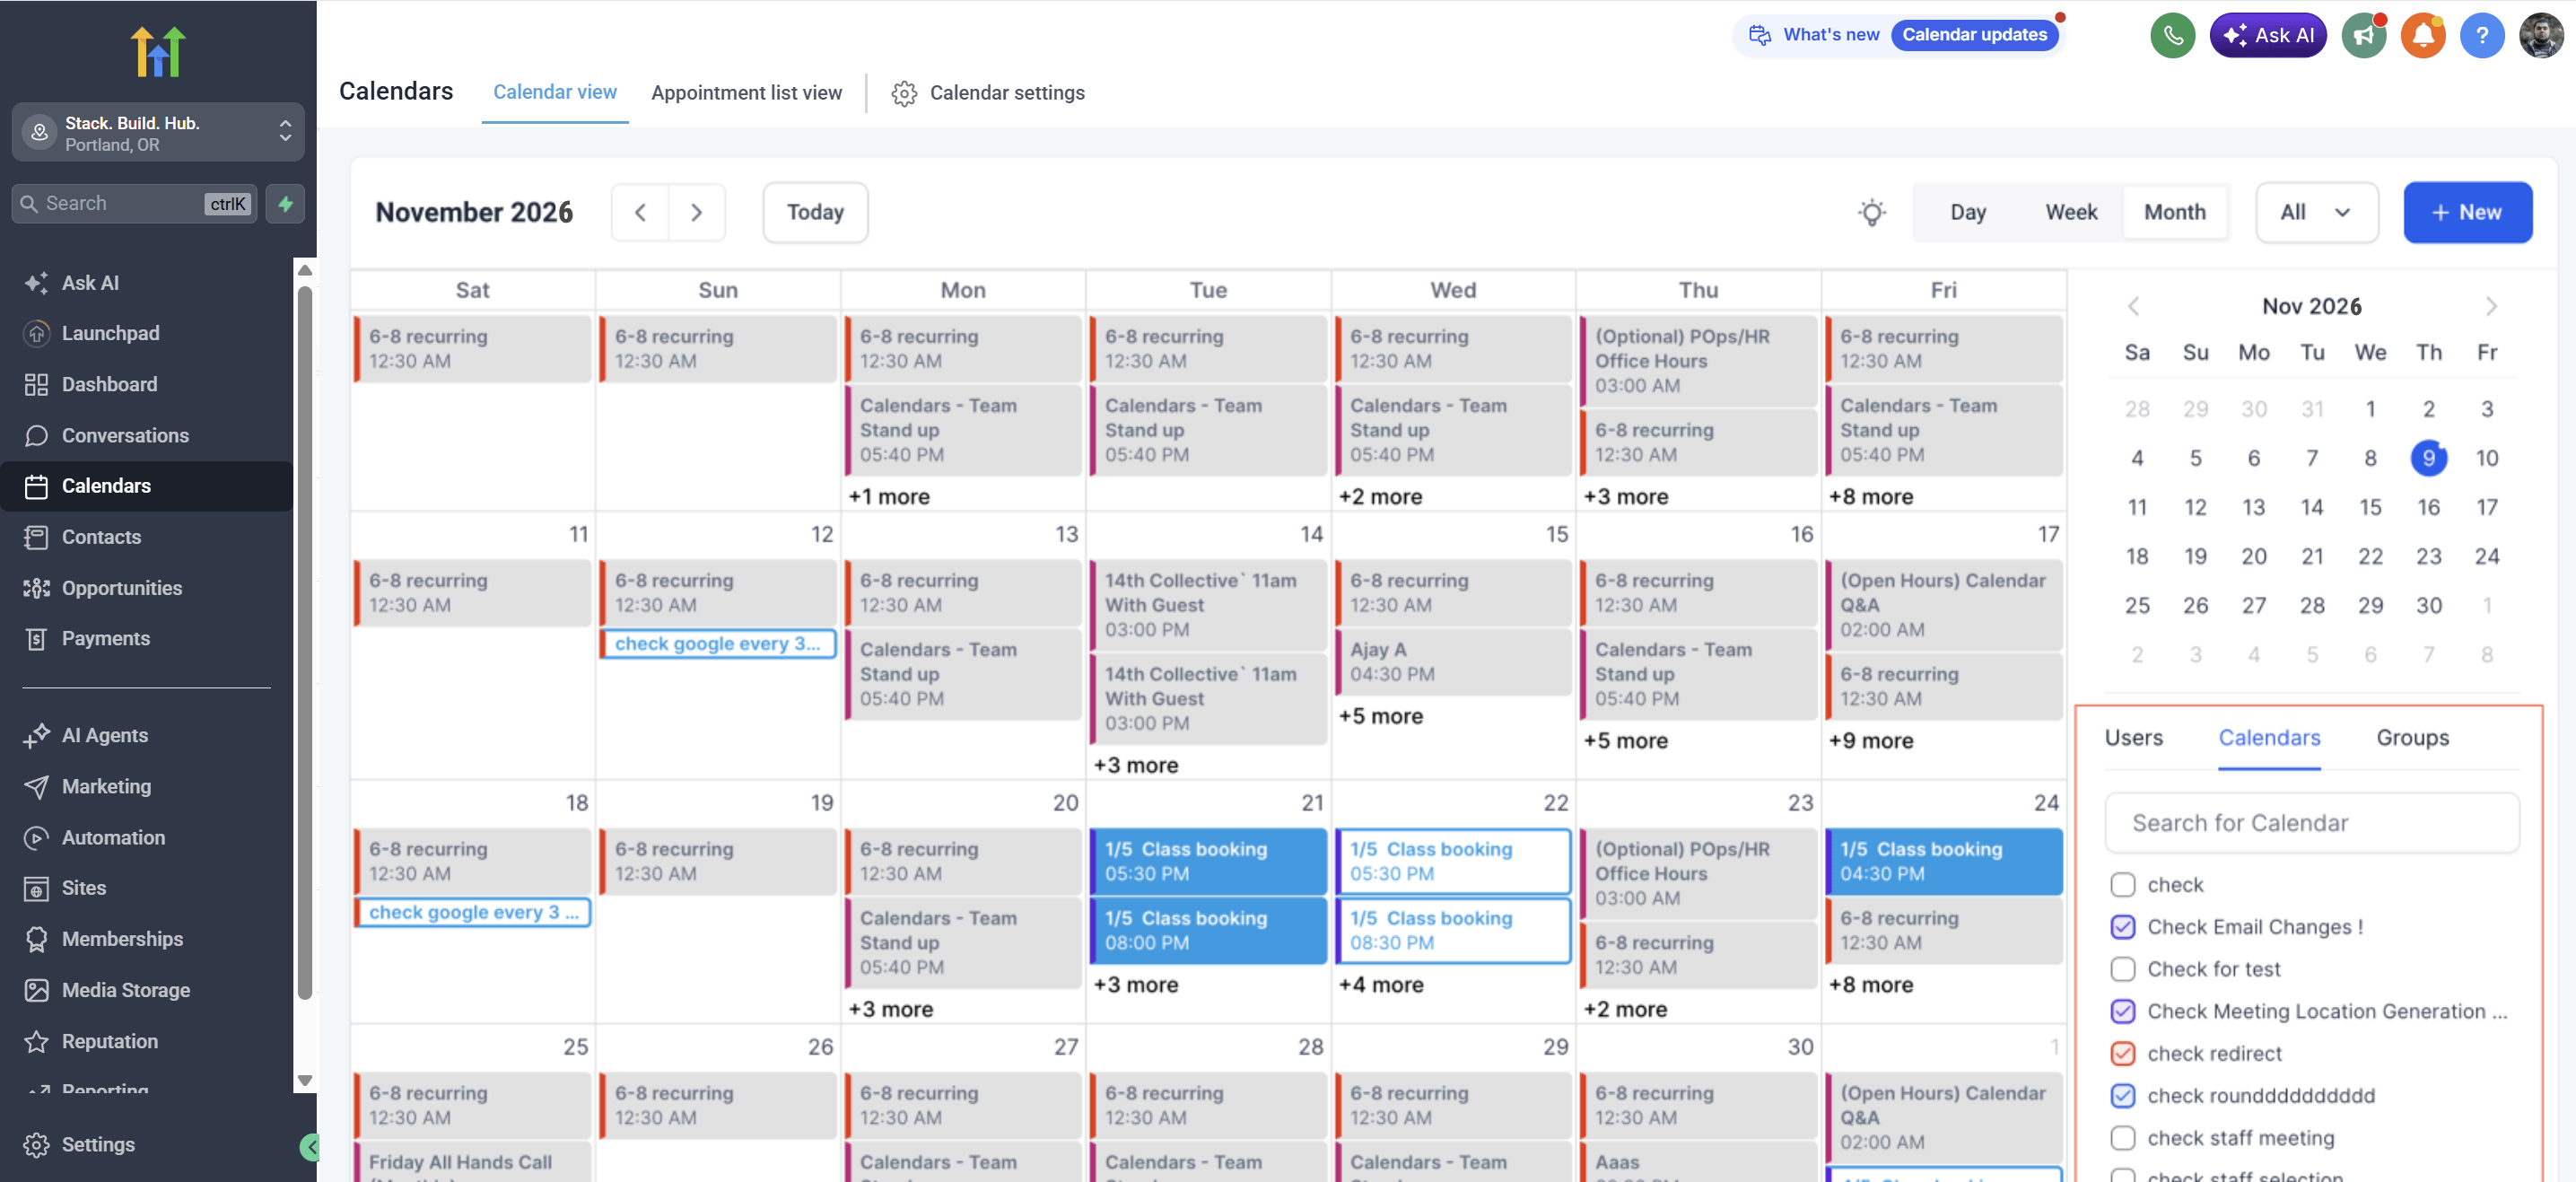This screenshot has width=2576, height=1182.
Task: Collapse sidebar with green chevron
Action: point(311,1147)
